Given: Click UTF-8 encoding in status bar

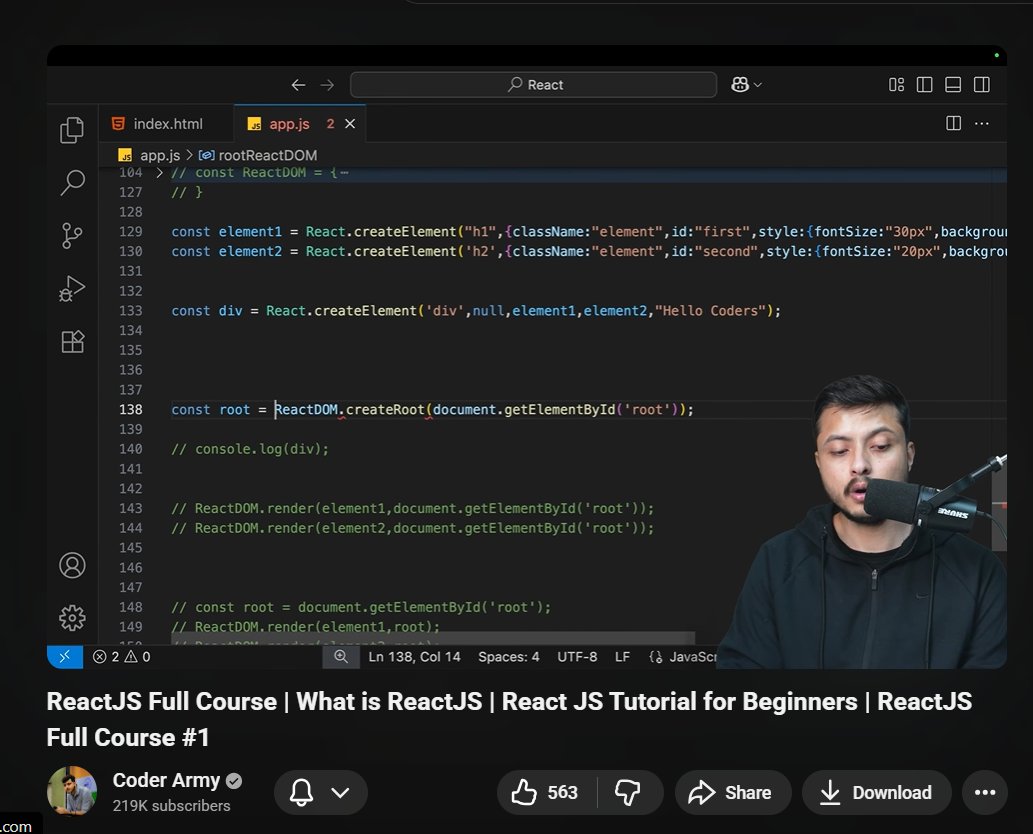Looking at the screenshot, I should (x=577, y=657).
